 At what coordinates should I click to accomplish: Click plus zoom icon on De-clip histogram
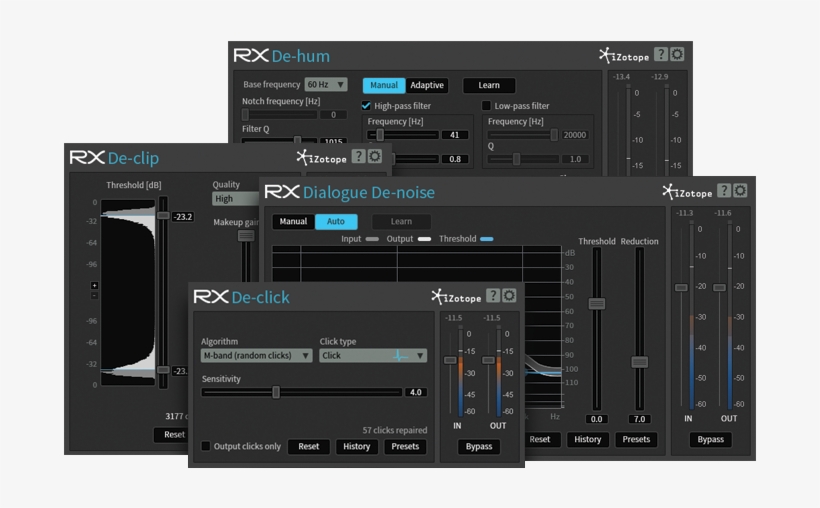click(x=94, y=285)
